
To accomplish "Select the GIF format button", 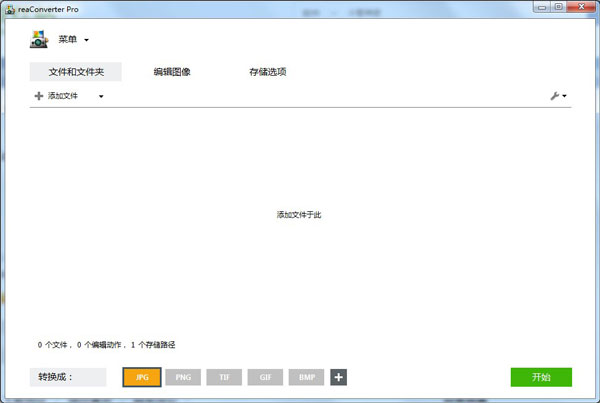I will coord(265,377).
